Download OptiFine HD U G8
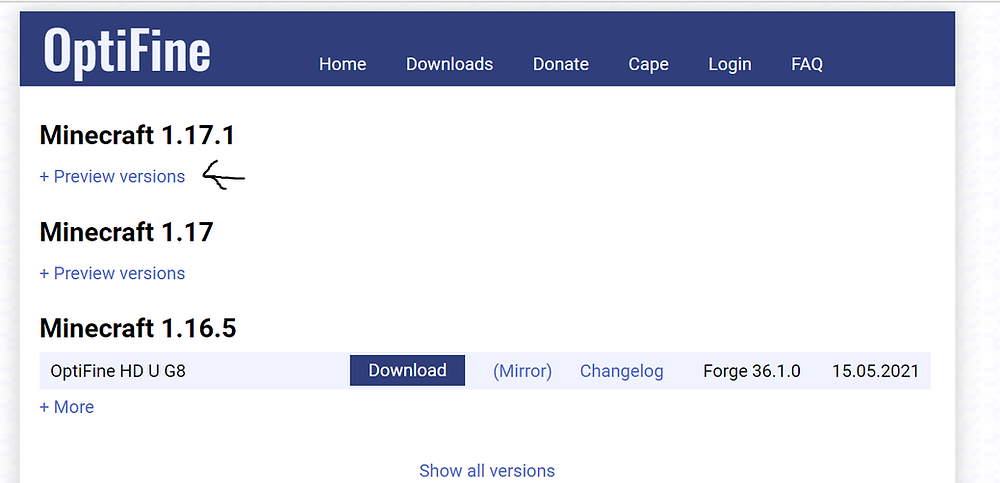This screenshot has width=1000, height=483. tap(407, 371)
